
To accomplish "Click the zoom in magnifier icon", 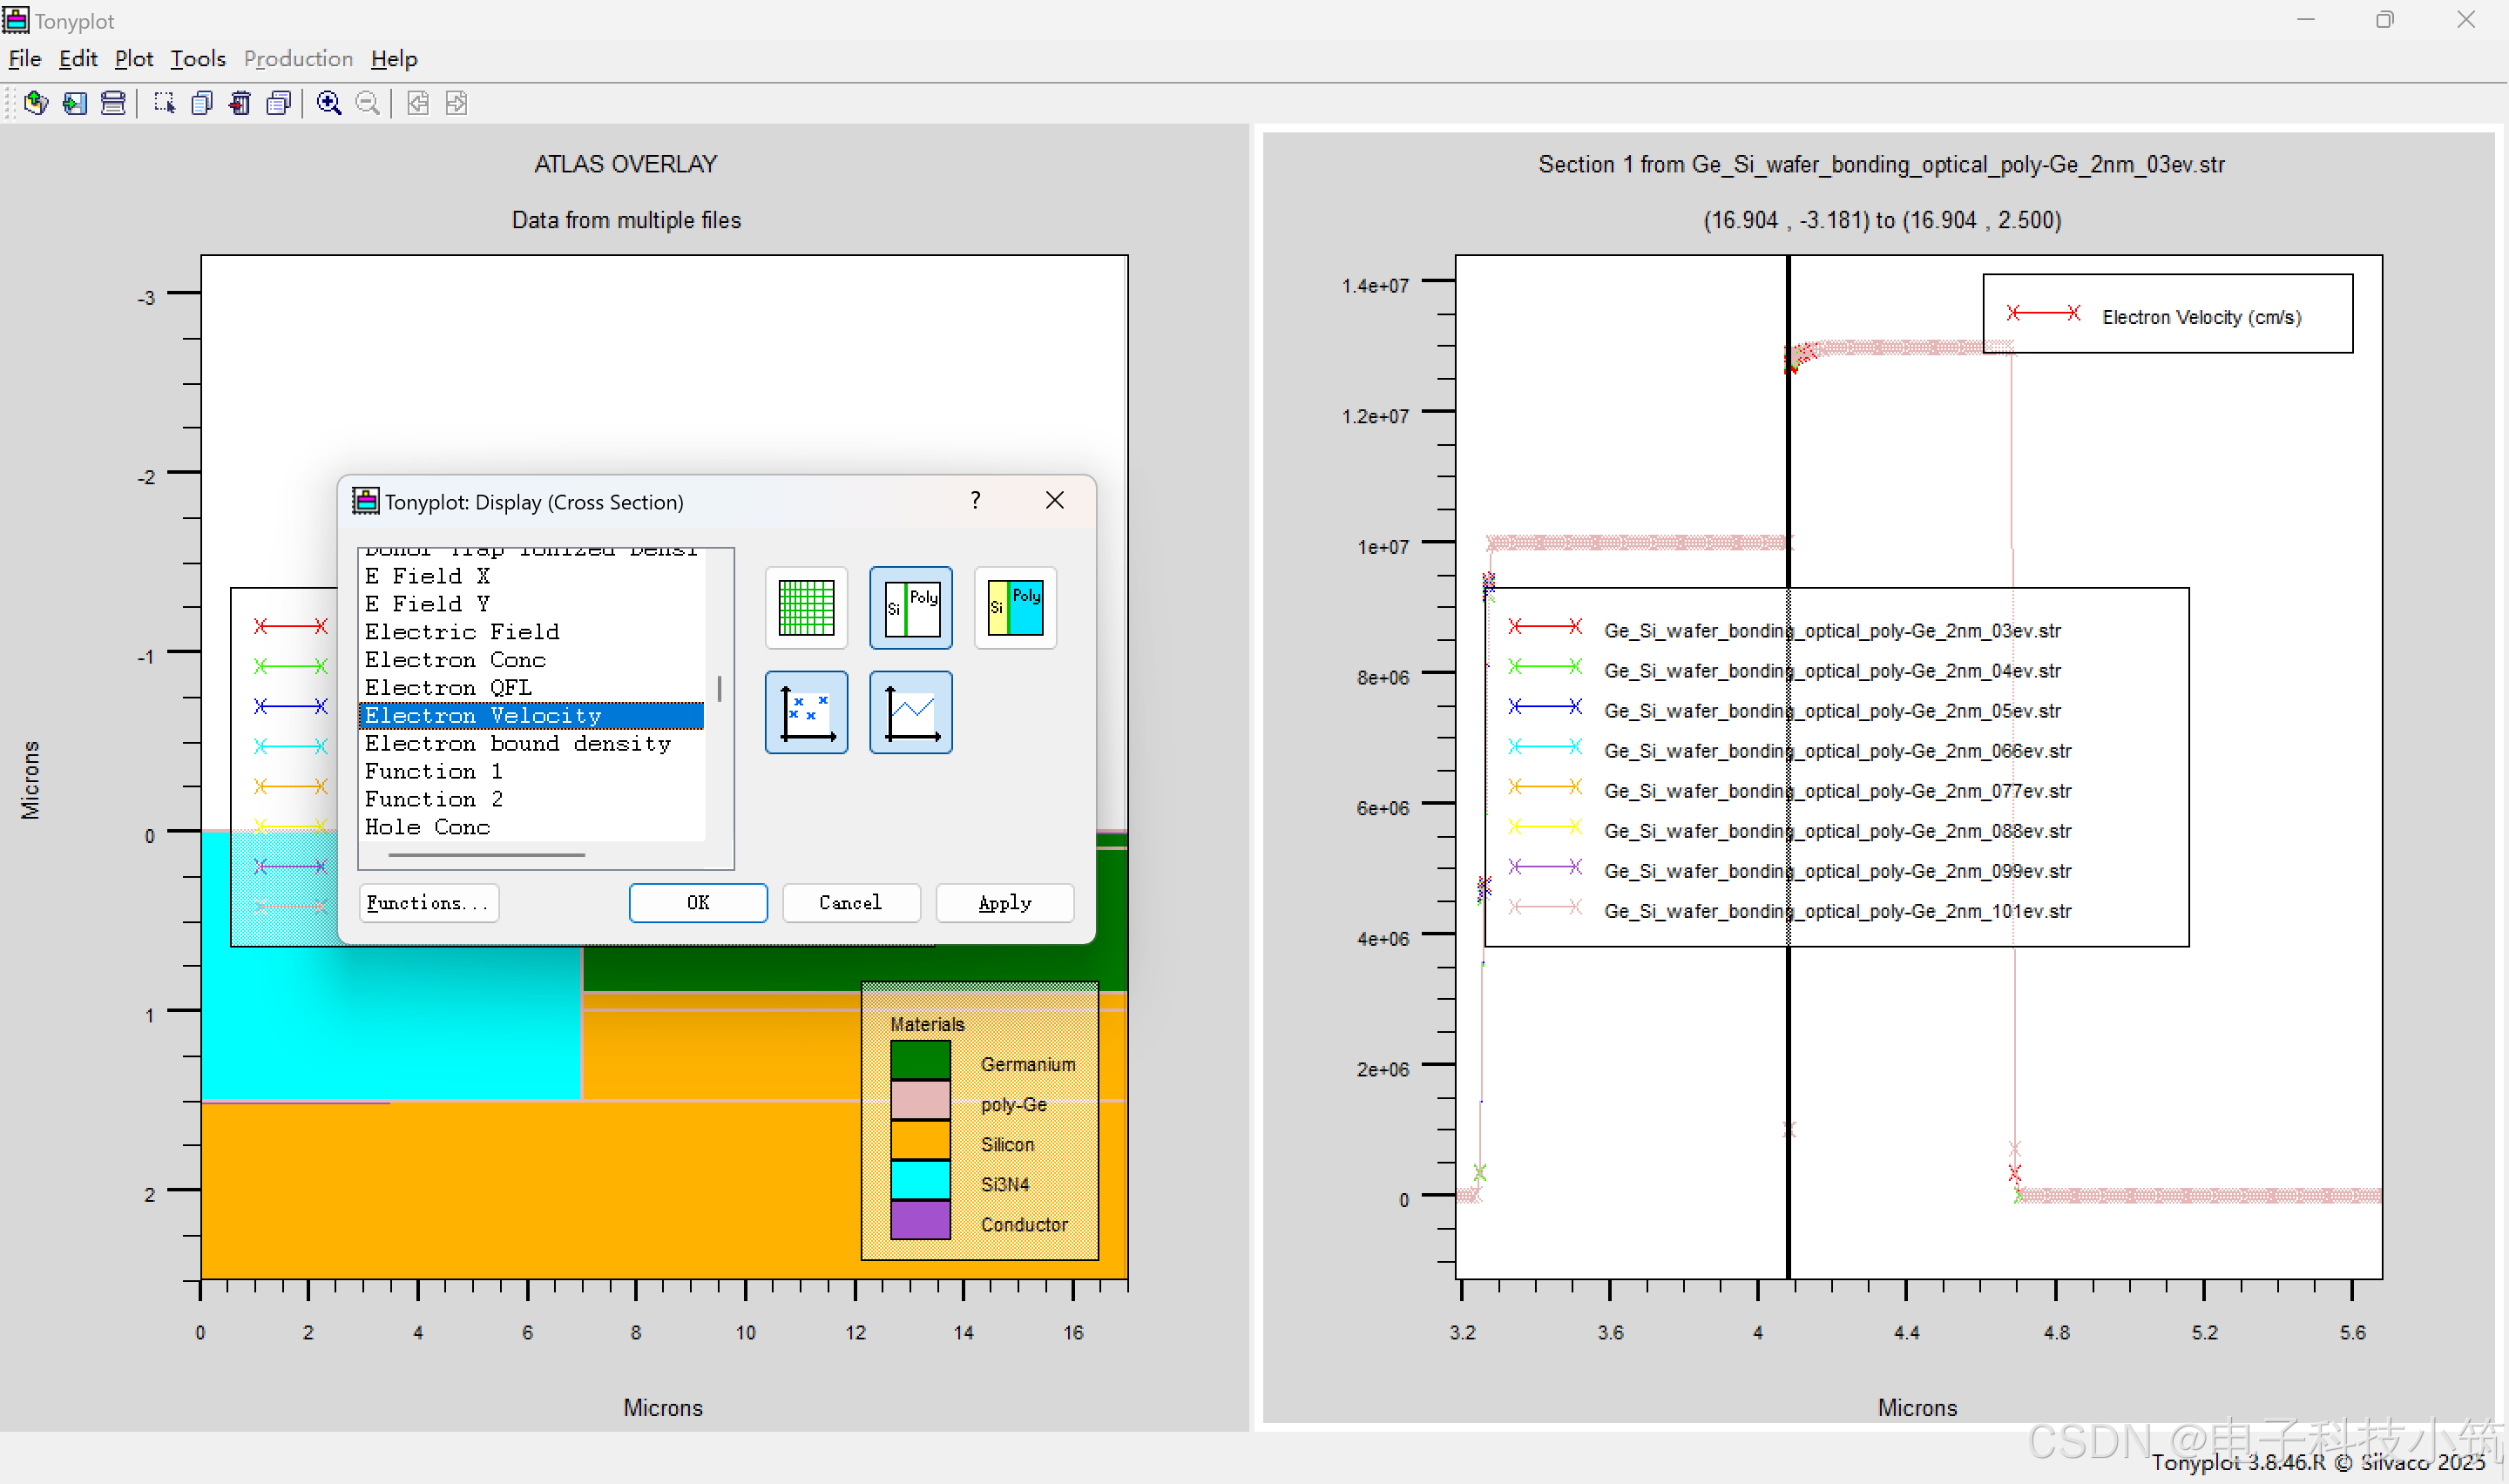I will pyautogui.click(x=328, y=103).
